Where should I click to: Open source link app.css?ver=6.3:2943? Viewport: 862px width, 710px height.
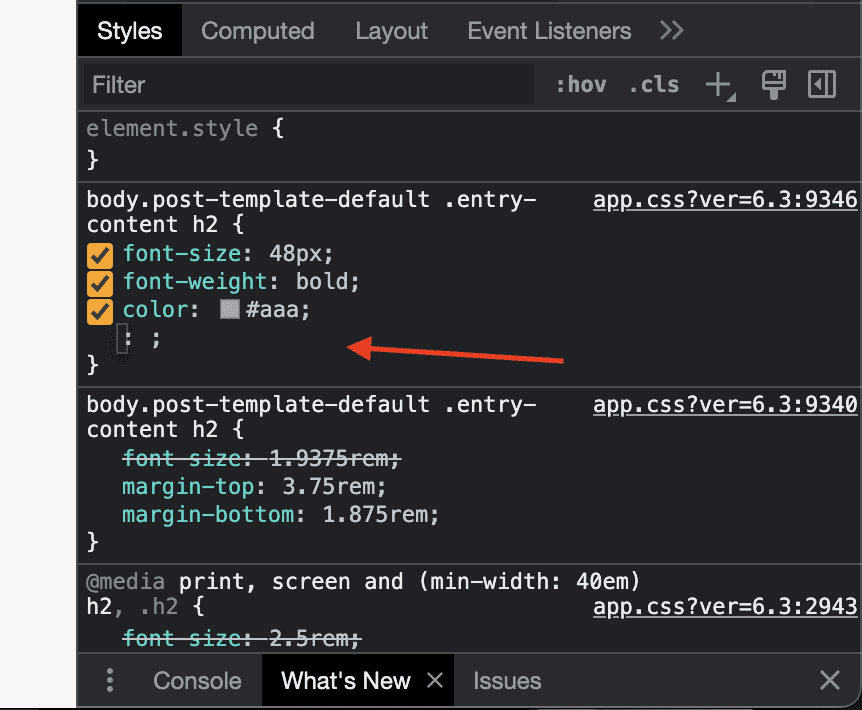(725, 606)
